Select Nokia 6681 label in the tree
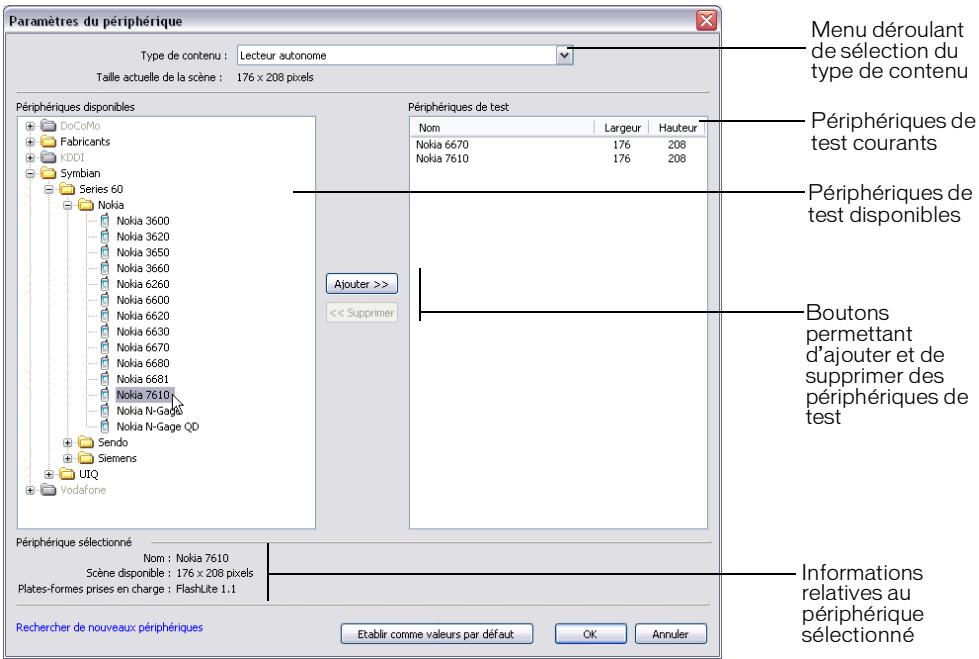The height and width of the screenshot is (659, 979). pyautogui.click(x=142, y=379)
